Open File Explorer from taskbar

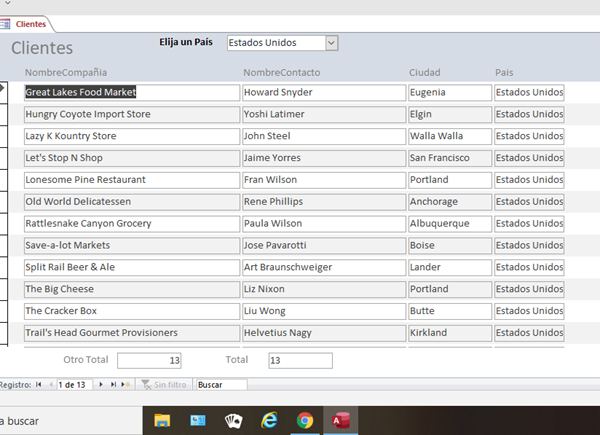tap(162, 421)
